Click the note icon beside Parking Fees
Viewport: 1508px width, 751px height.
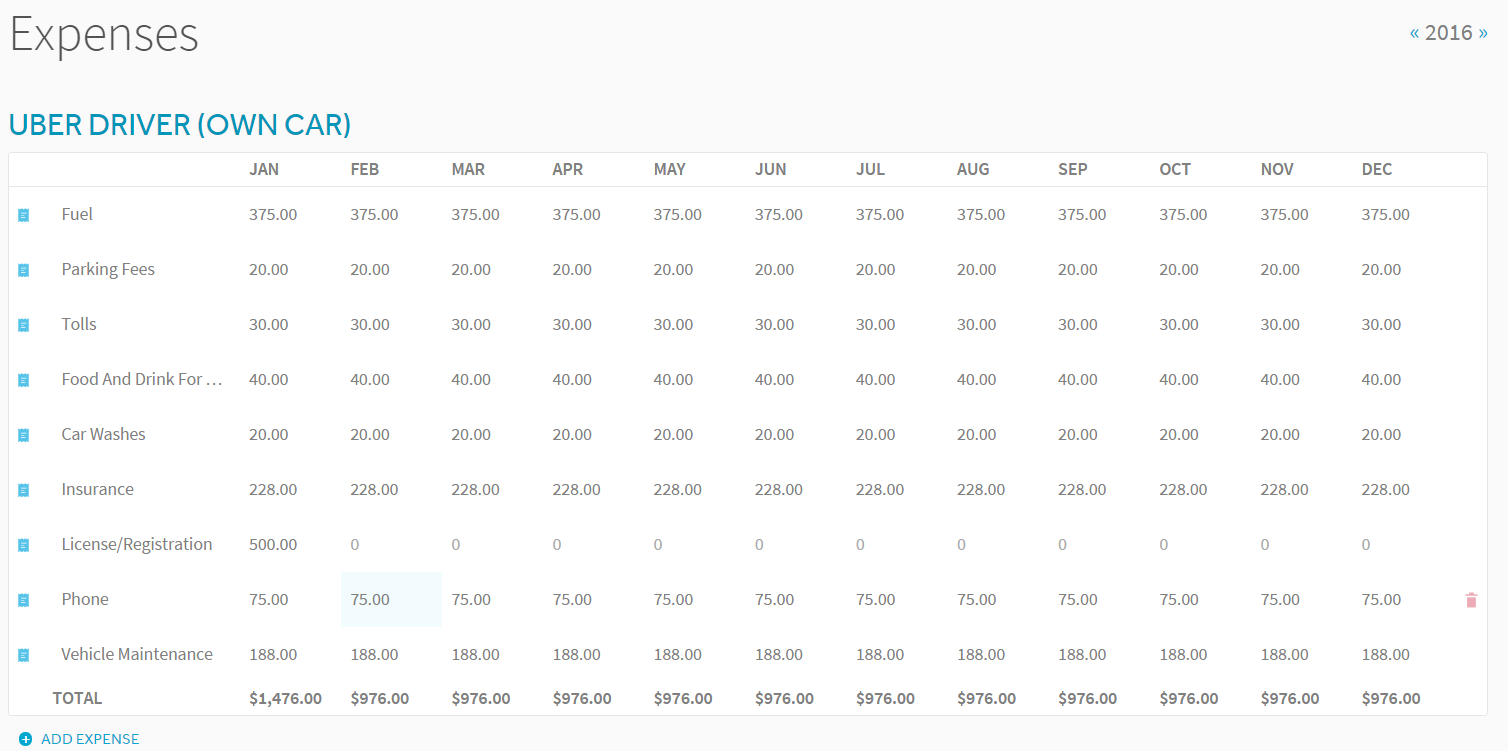24,270
